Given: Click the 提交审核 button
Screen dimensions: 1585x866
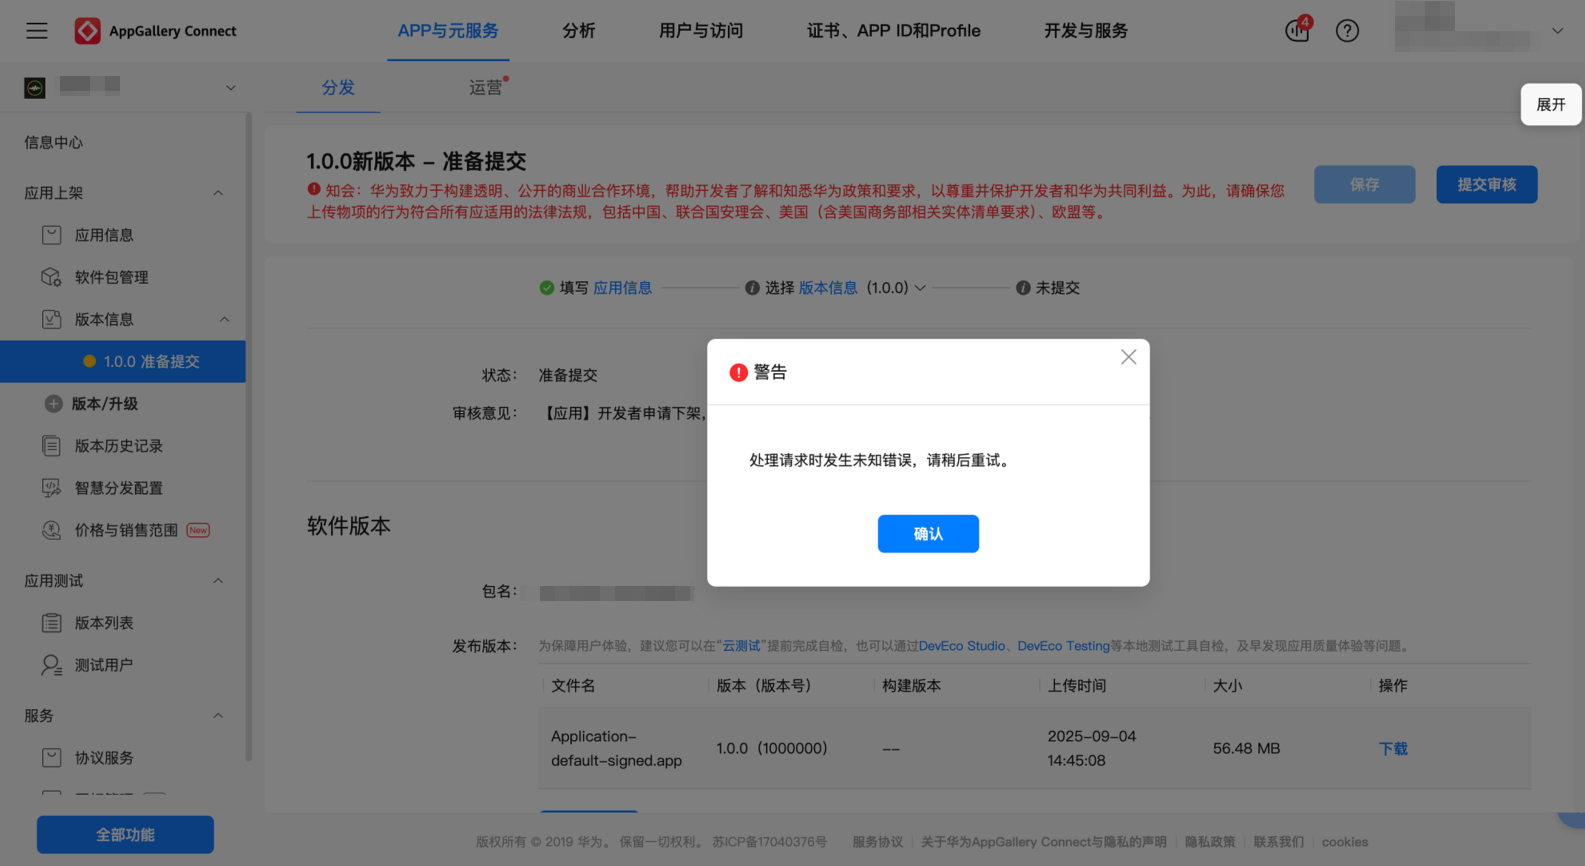Looking at the screenshot, I should tap(1487, 184).
